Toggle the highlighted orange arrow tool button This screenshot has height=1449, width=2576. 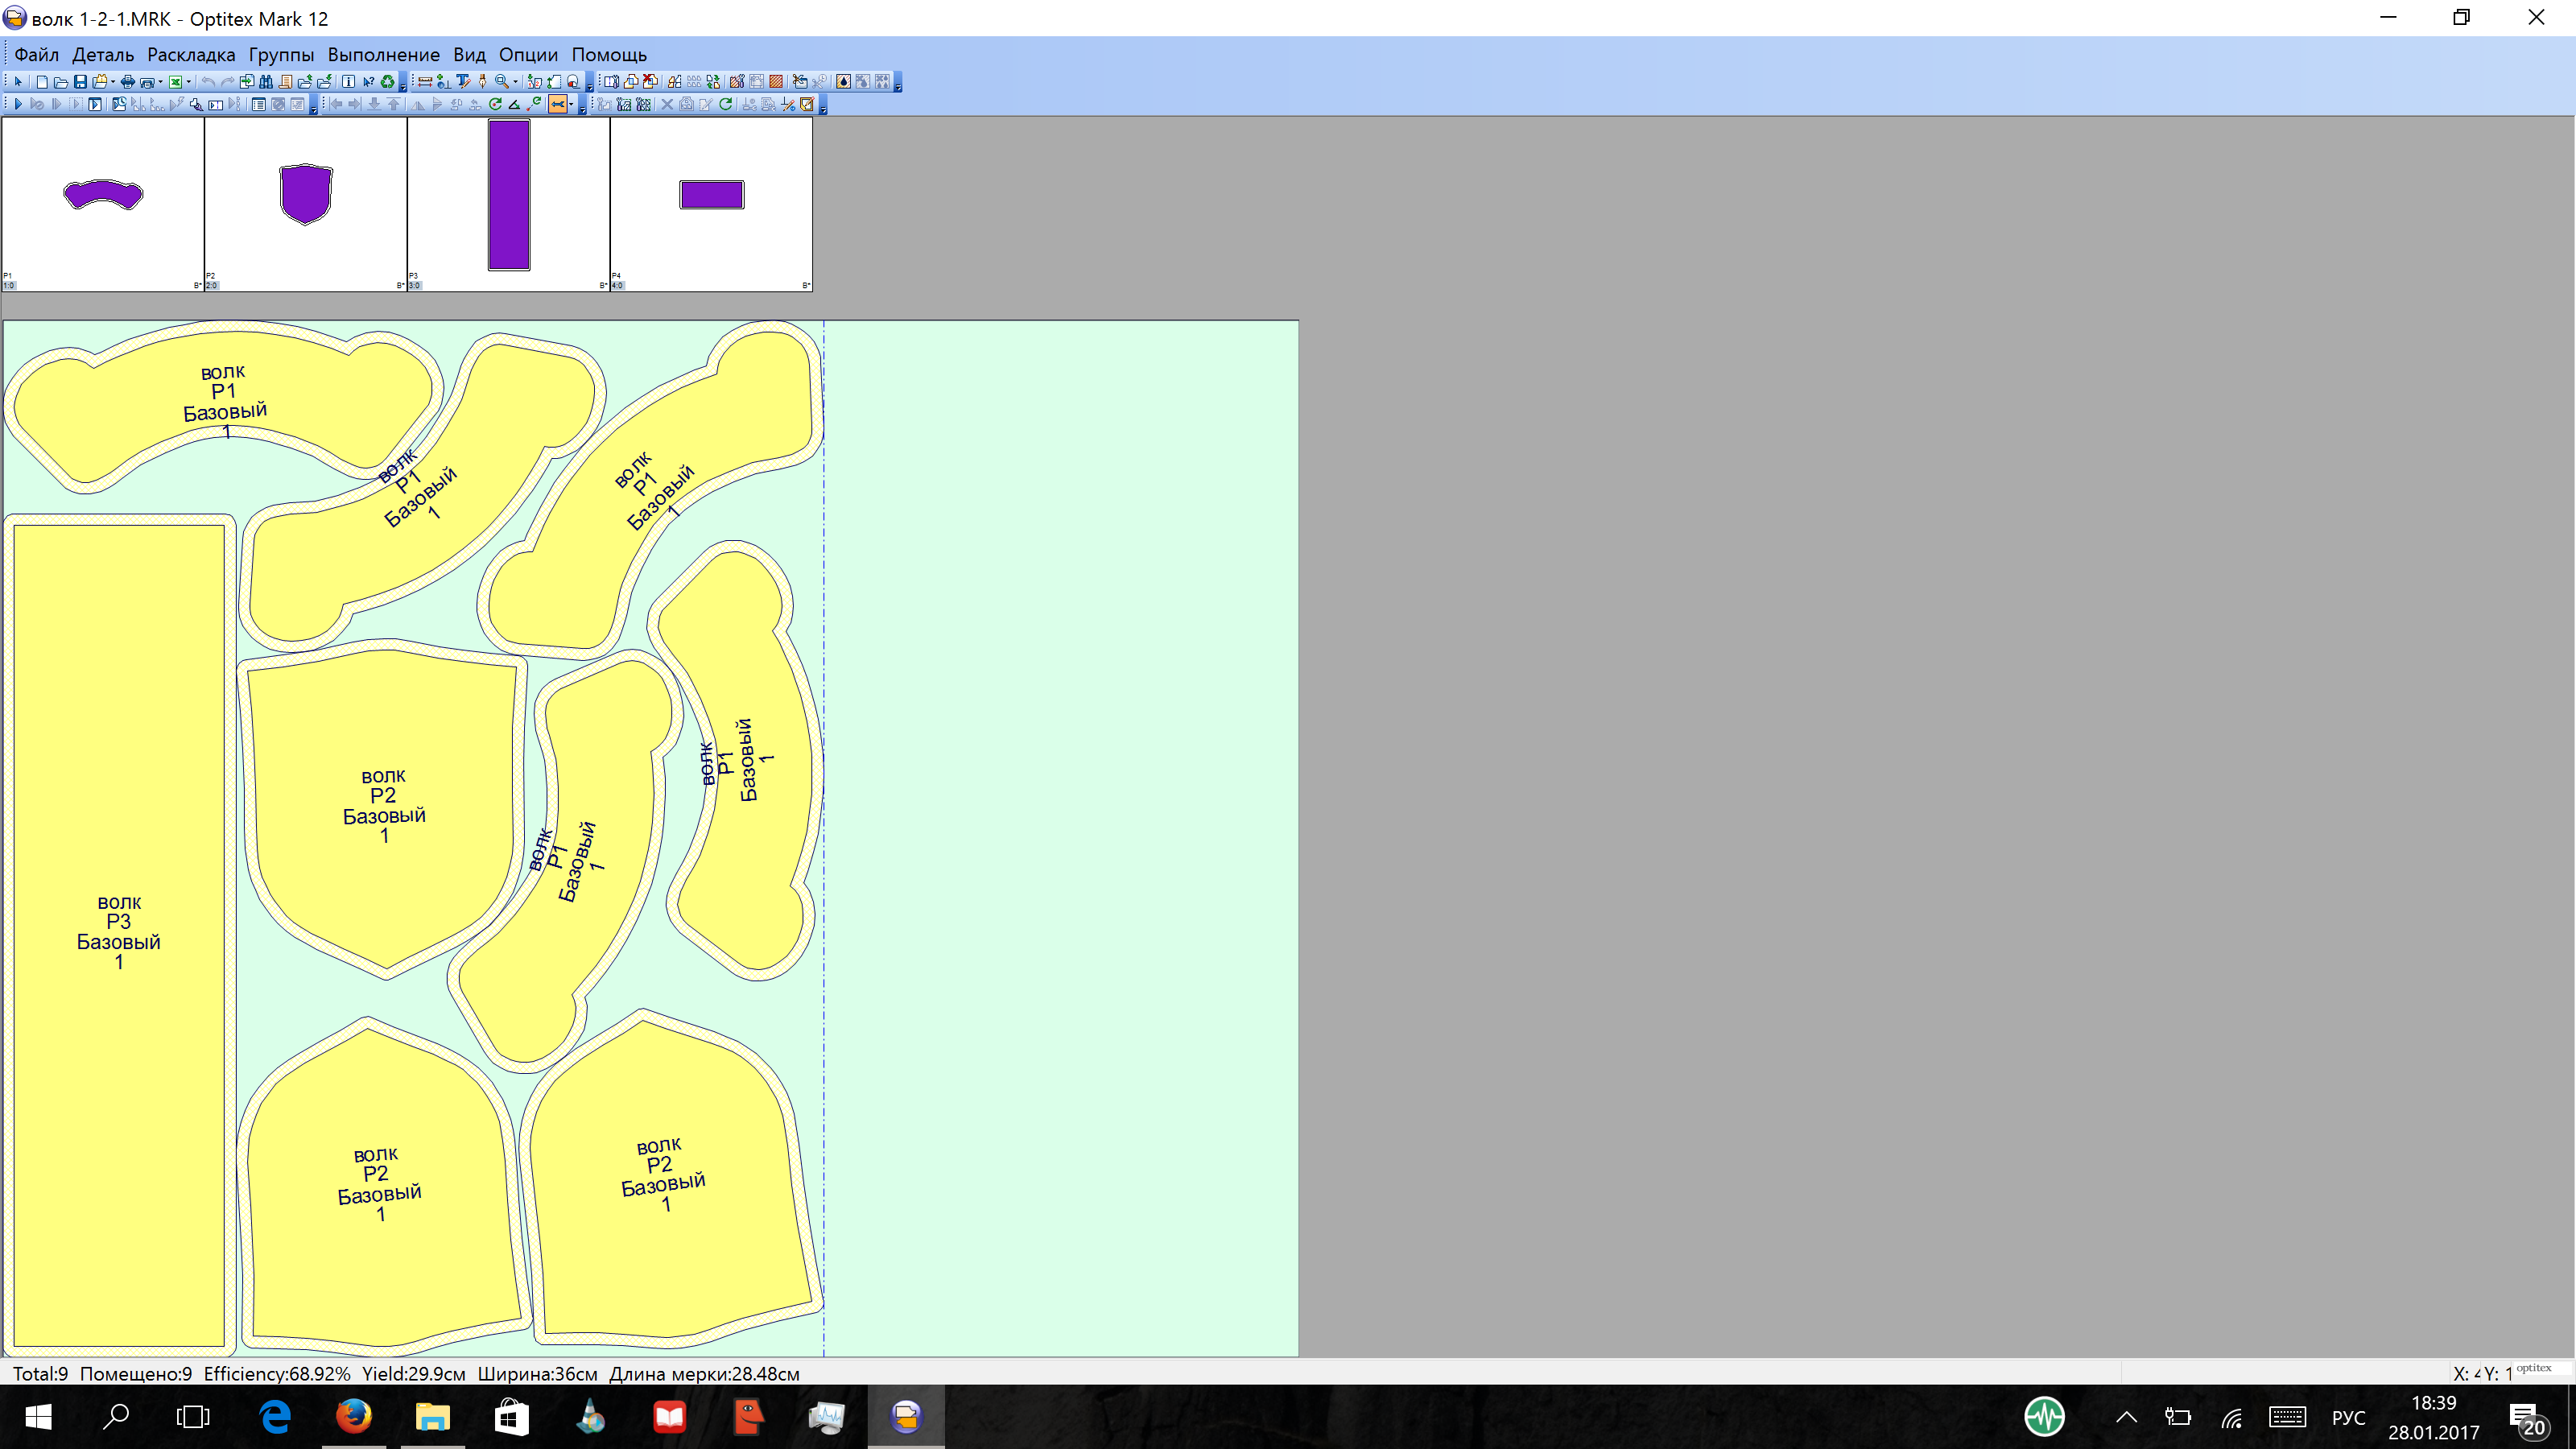click(x=558, y=105)
